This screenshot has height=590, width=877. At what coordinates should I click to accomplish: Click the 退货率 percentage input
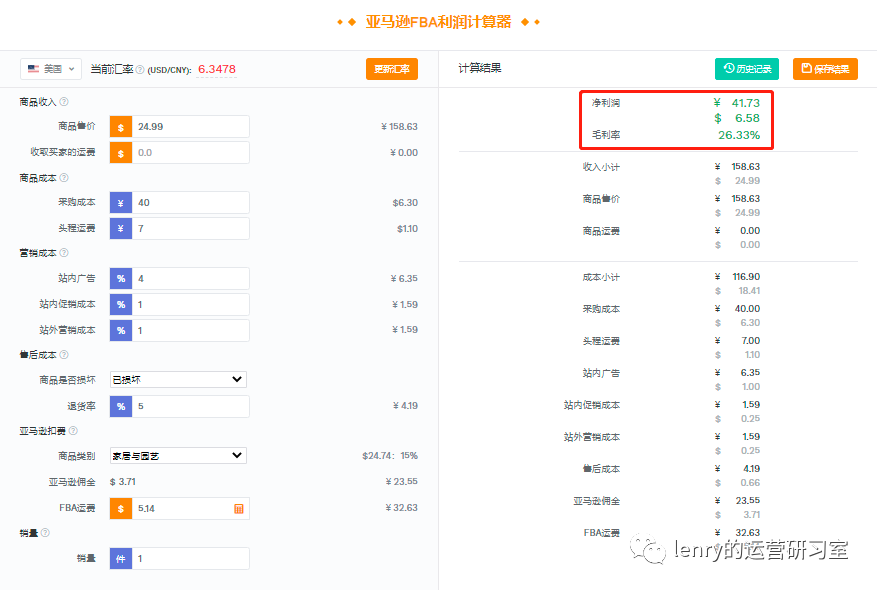coord(190,405)
